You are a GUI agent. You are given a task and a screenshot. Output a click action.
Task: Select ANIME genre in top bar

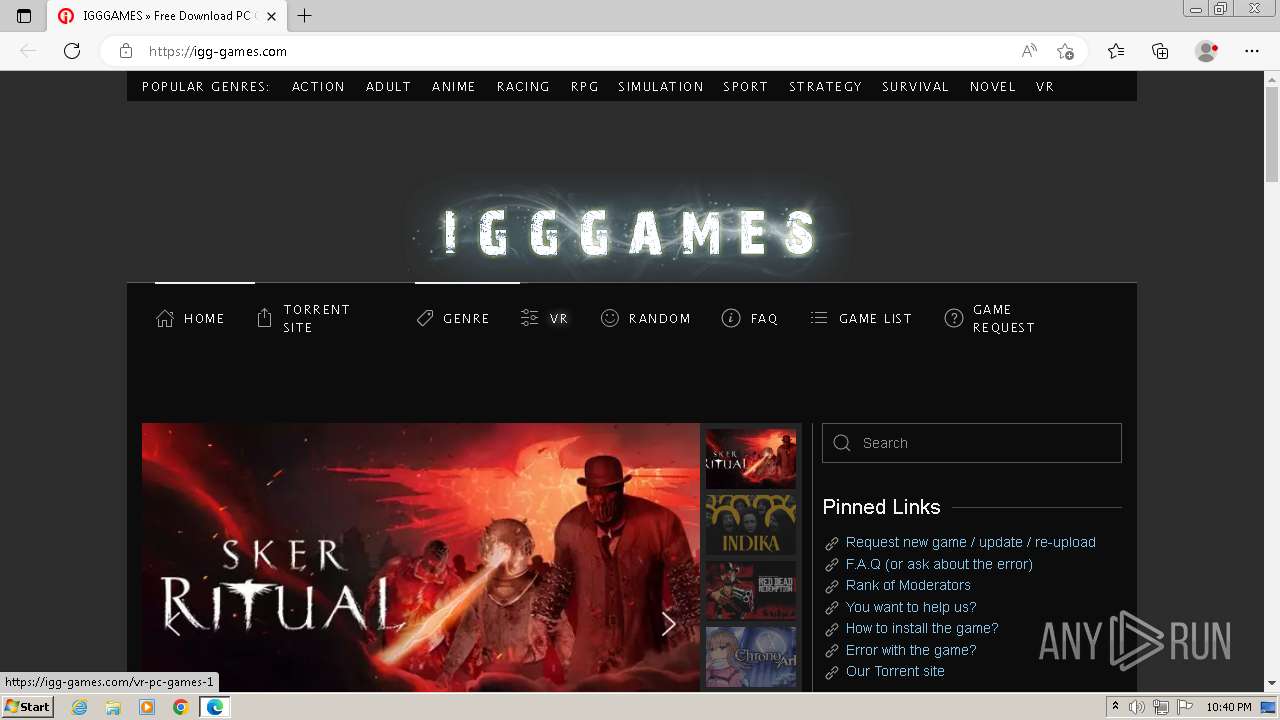(x=453, y=87)
